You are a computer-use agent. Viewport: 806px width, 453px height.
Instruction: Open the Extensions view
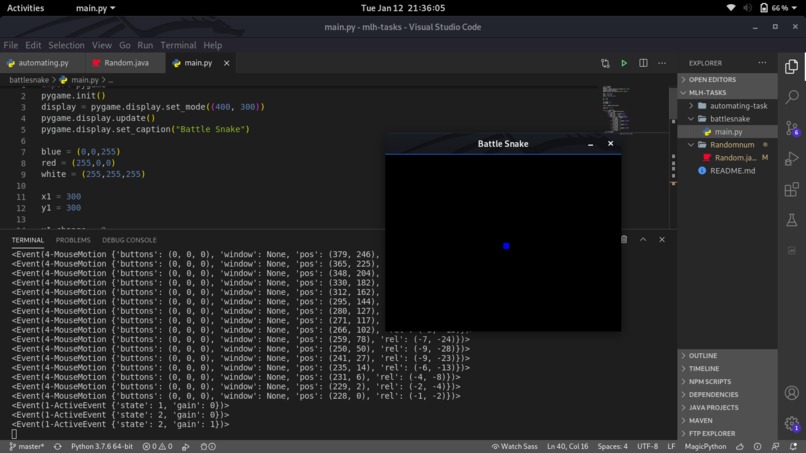(x=792, y=190)
